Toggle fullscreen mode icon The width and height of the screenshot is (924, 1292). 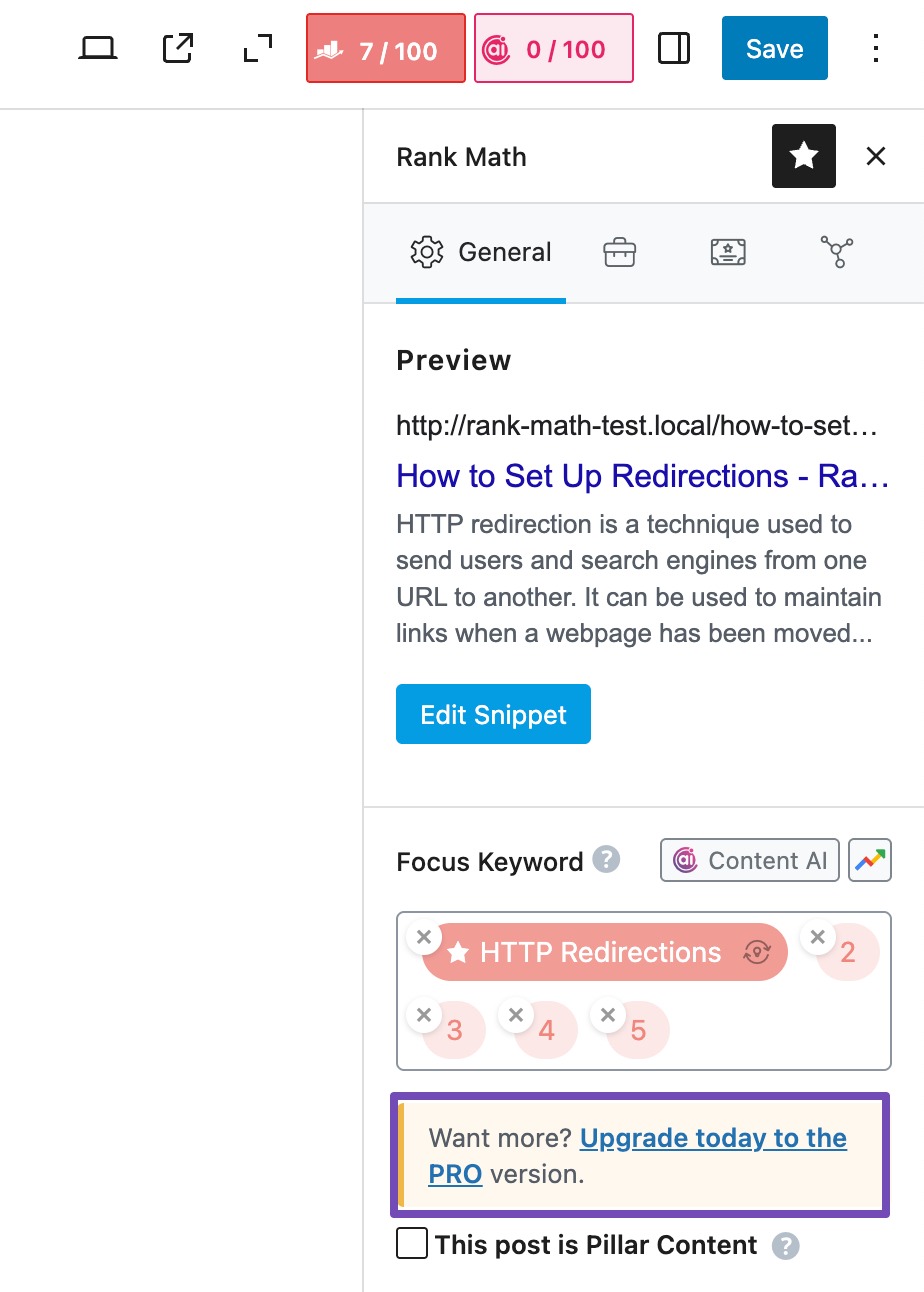[x=258, y=48]
